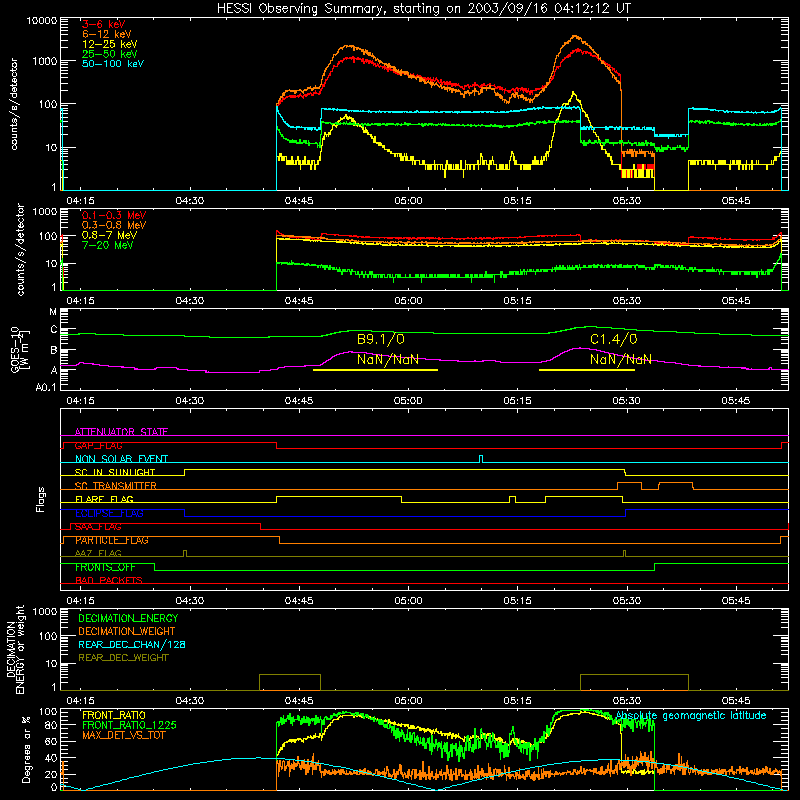800x800 pixels.
Task: Click the ECLIPSE_FLAG label
Action: click(109, 513)
